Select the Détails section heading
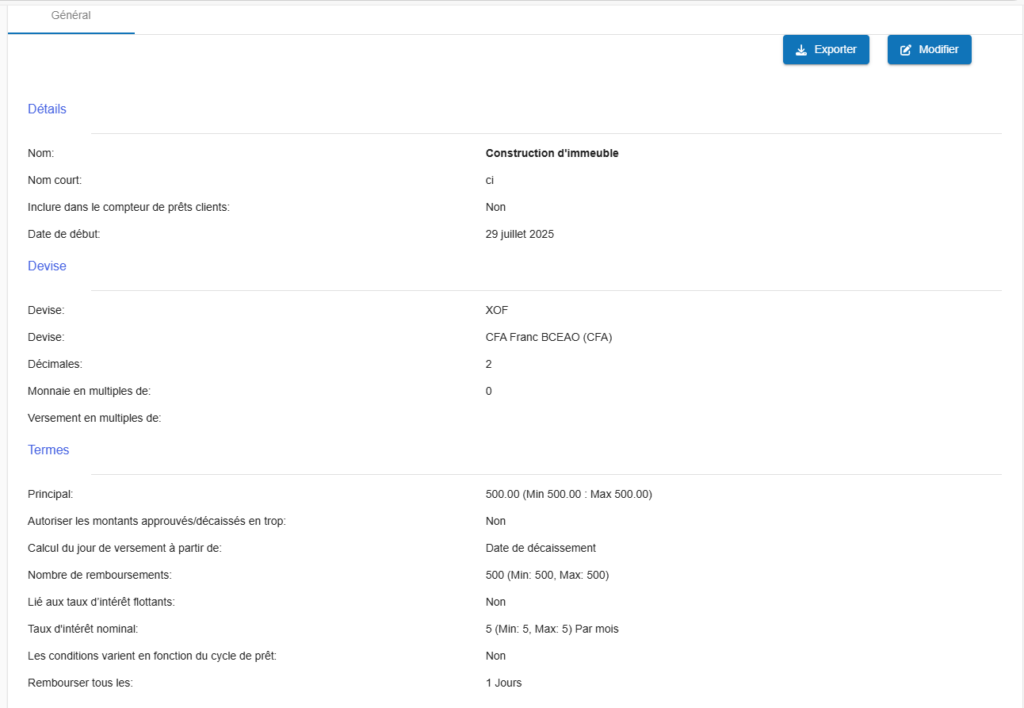Viewport: 1024px width, 708px height. pos(47,109)
